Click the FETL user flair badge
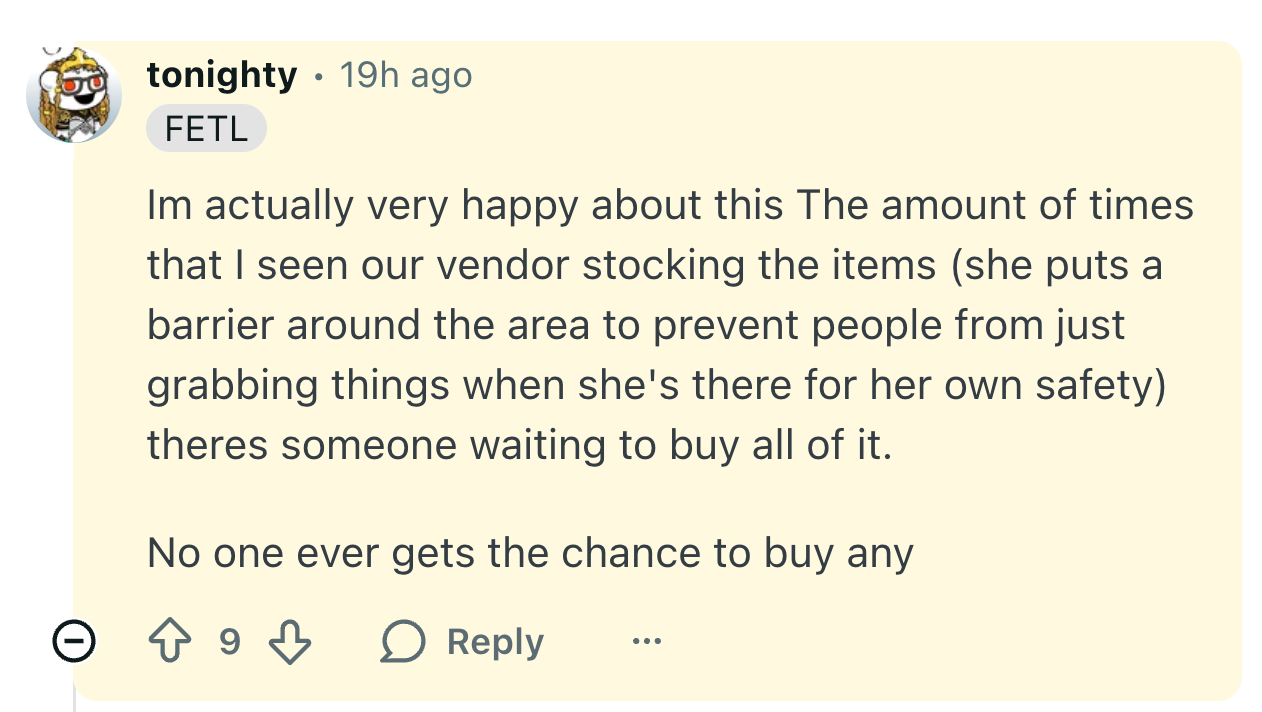The height and width of the screenshot is (712, 1262). [x=206, y=129]
